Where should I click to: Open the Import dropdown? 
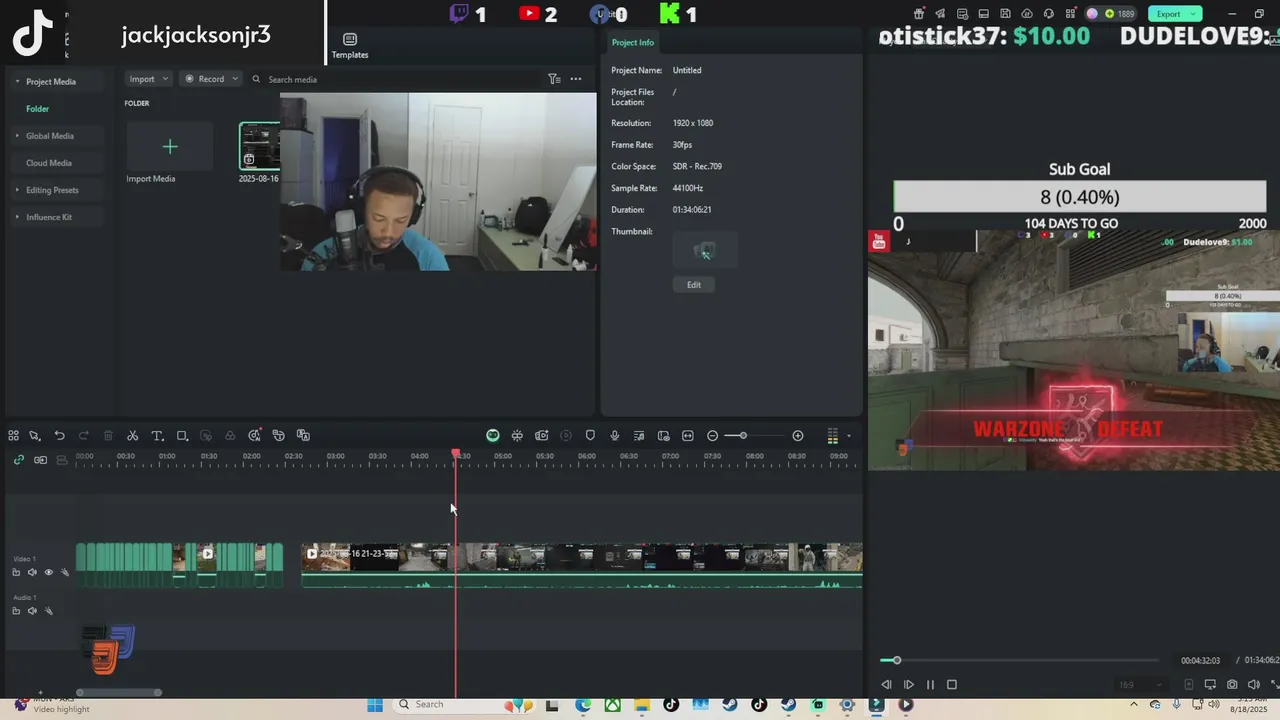coord(149,79)
